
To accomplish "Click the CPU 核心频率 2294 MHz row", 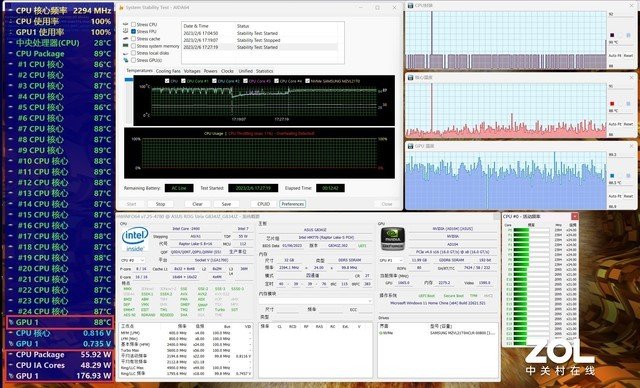I will coord(60,11).
